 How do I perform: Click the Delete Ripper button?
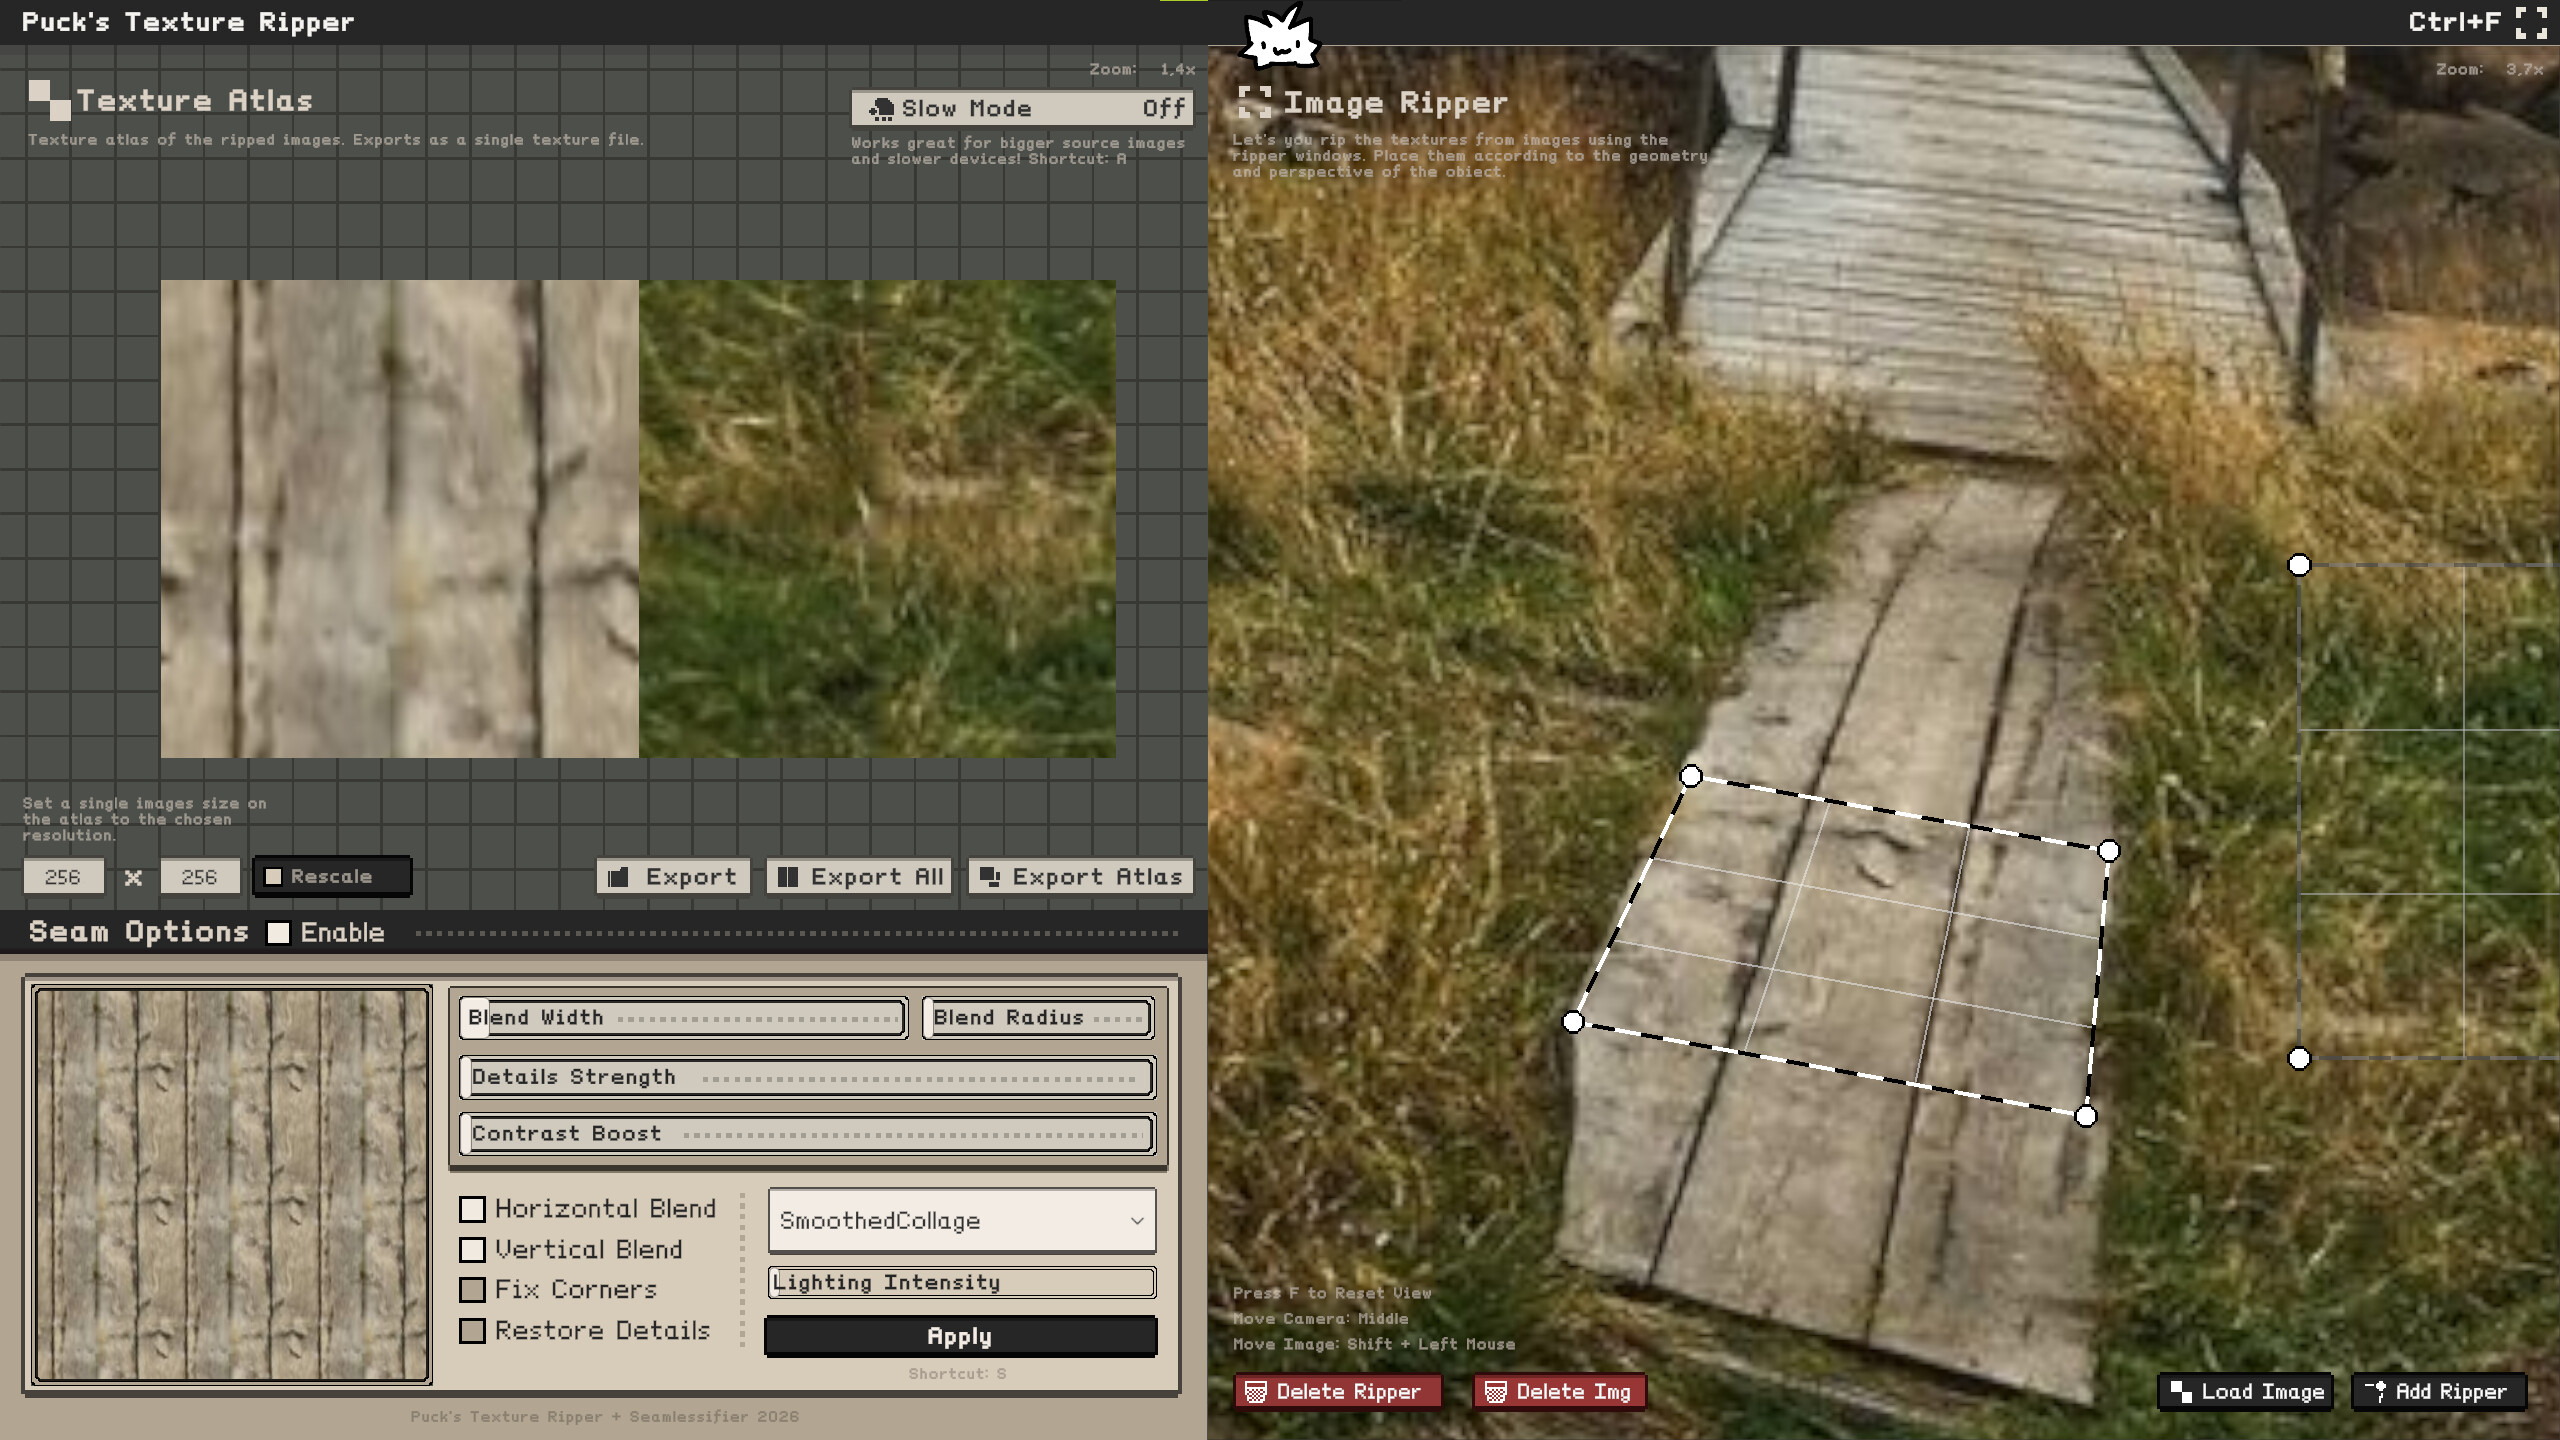click(x=1338, y=1392)
